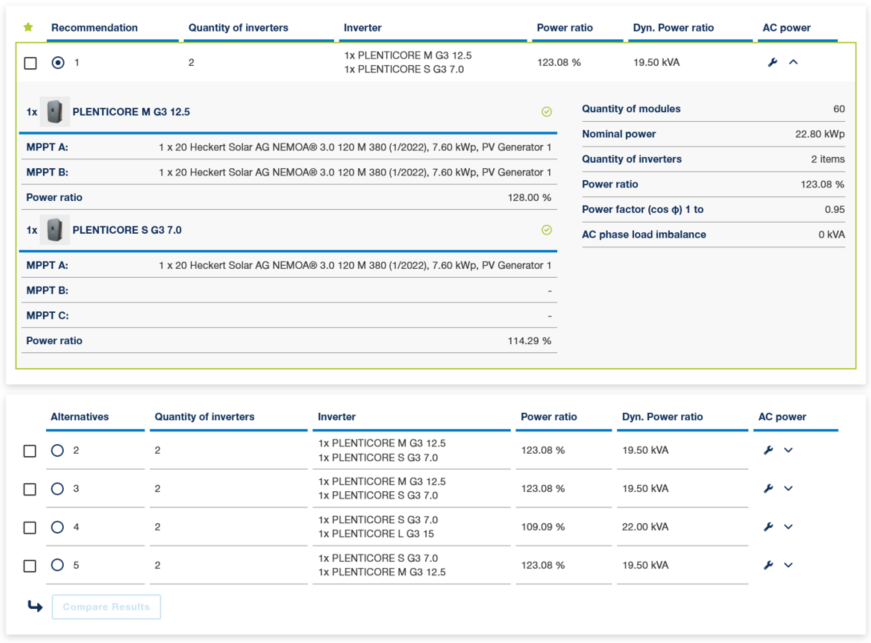The height and width of the screenshot is (643, 871).
Task: Click 1x PLENTICORE L G3 15 inverter text
Action: (376, 534)
